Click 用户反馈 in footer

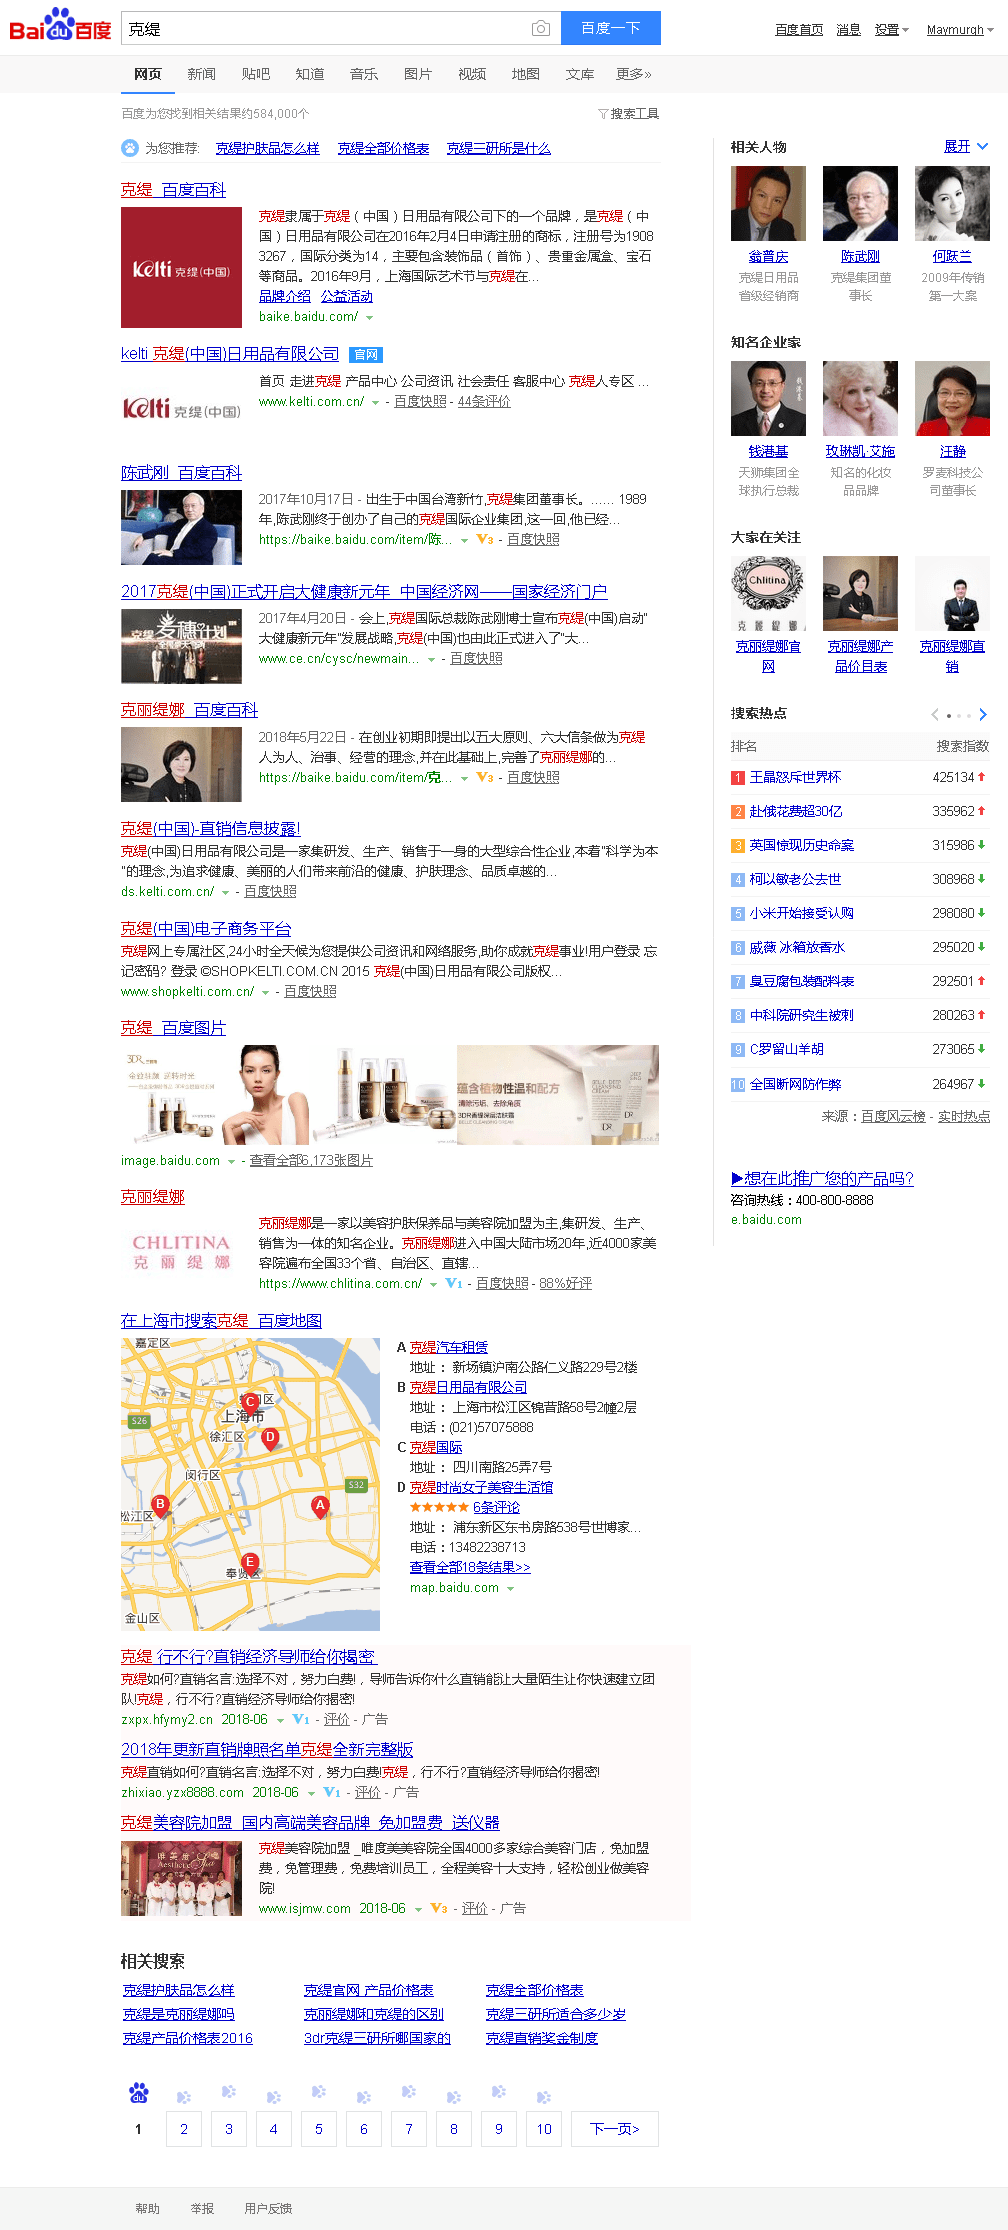(x=268, y=2208)
